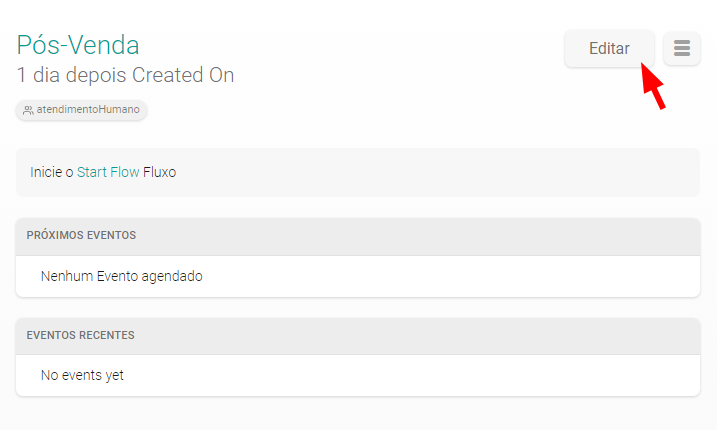Select the atendimentoHumano group label text

(88, 110)
